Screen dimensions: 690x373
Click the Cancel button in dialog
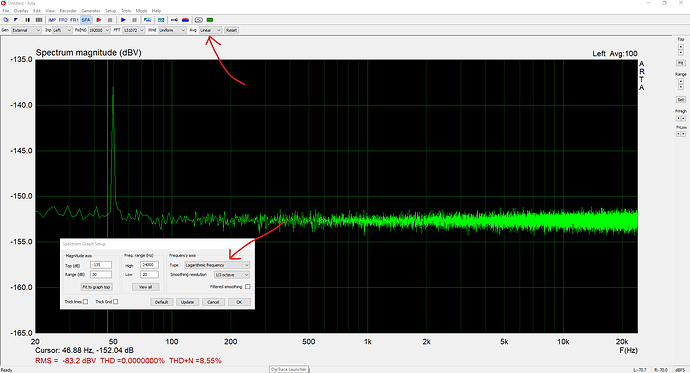[x=213, y=302]
